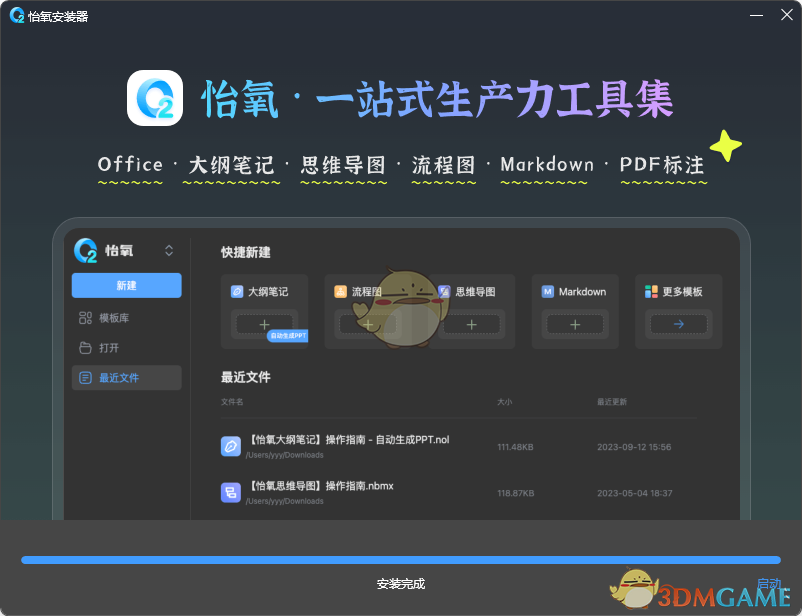Click the 怡氧 logo in the sidebar

pos(84,250)
